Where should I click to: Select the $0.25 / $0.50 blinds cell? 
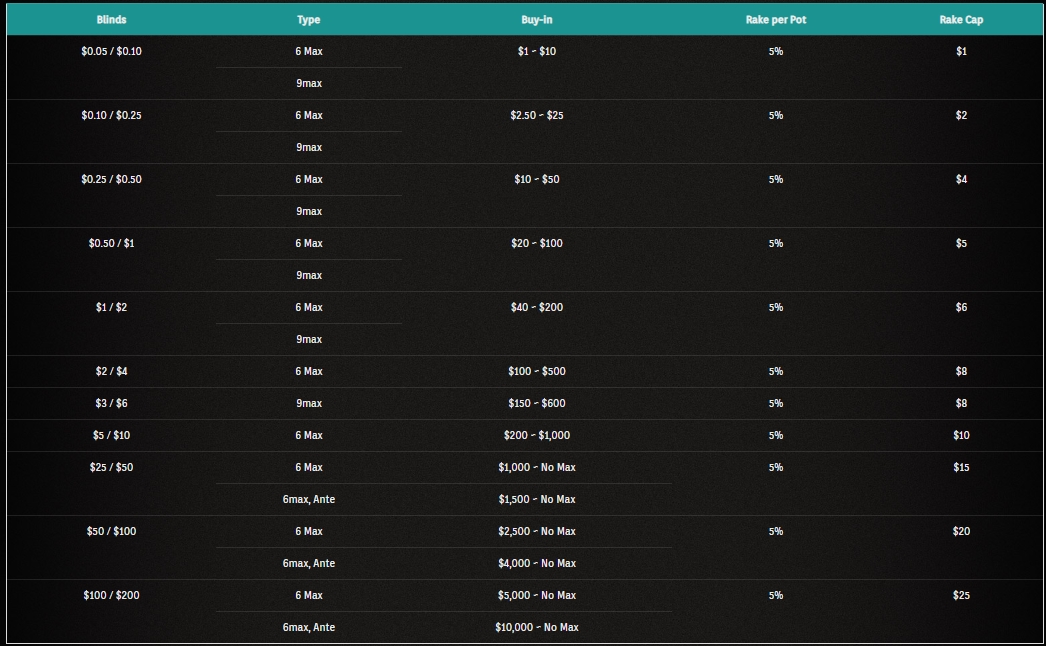(111, 180)
